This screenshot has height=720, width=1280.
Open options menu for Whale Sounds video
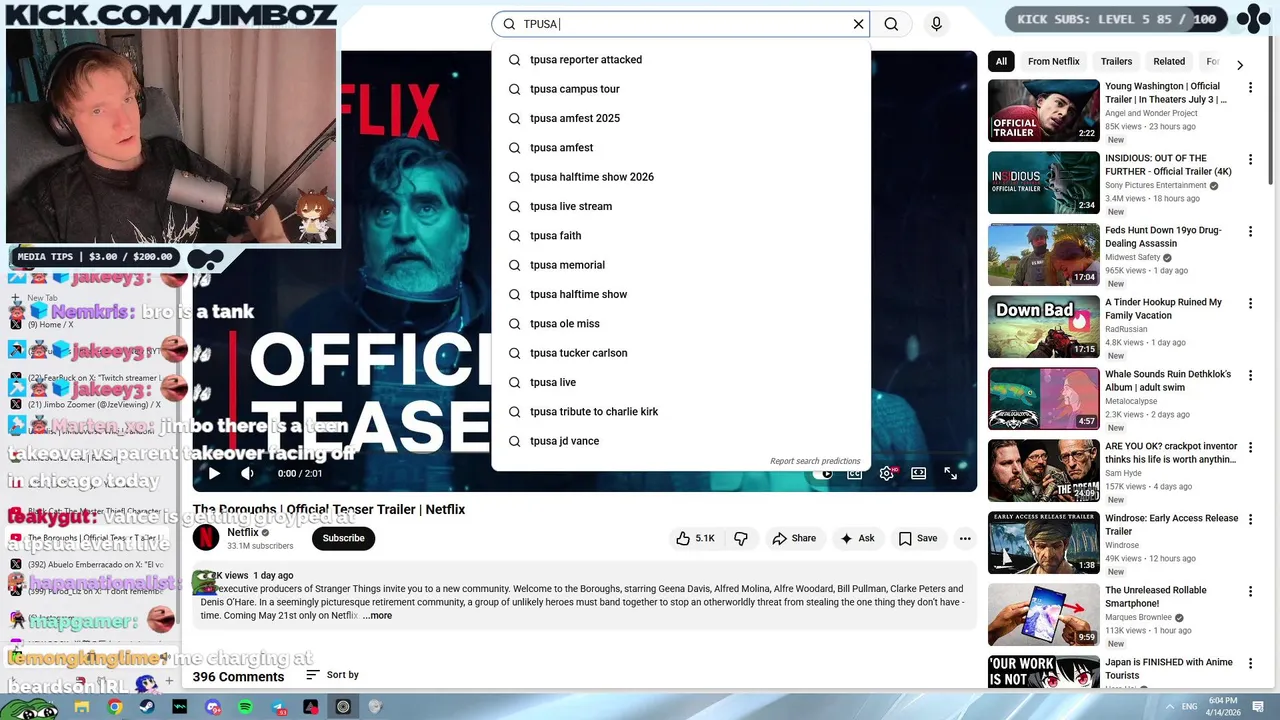[x=1250, y=376]
